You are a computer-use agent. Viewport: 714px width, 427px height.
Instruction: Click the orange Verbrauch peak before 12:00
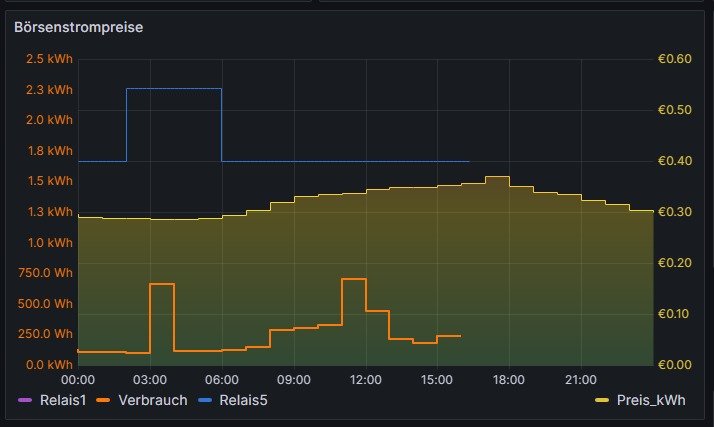354,279
